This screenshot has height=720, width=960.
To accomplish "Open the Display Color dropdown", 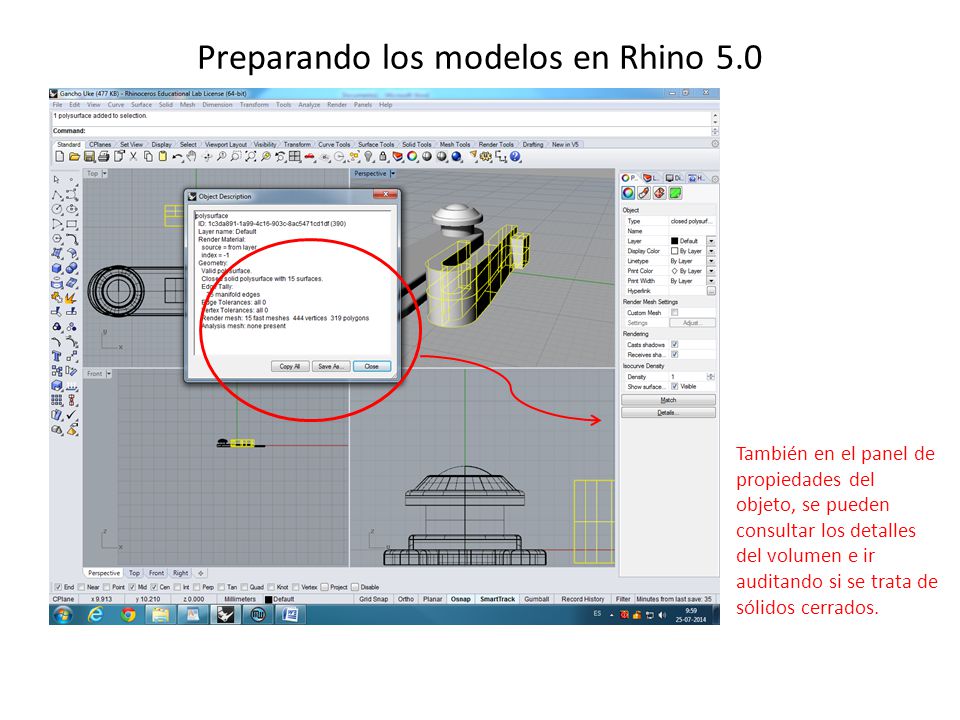I will click(711, 251).
